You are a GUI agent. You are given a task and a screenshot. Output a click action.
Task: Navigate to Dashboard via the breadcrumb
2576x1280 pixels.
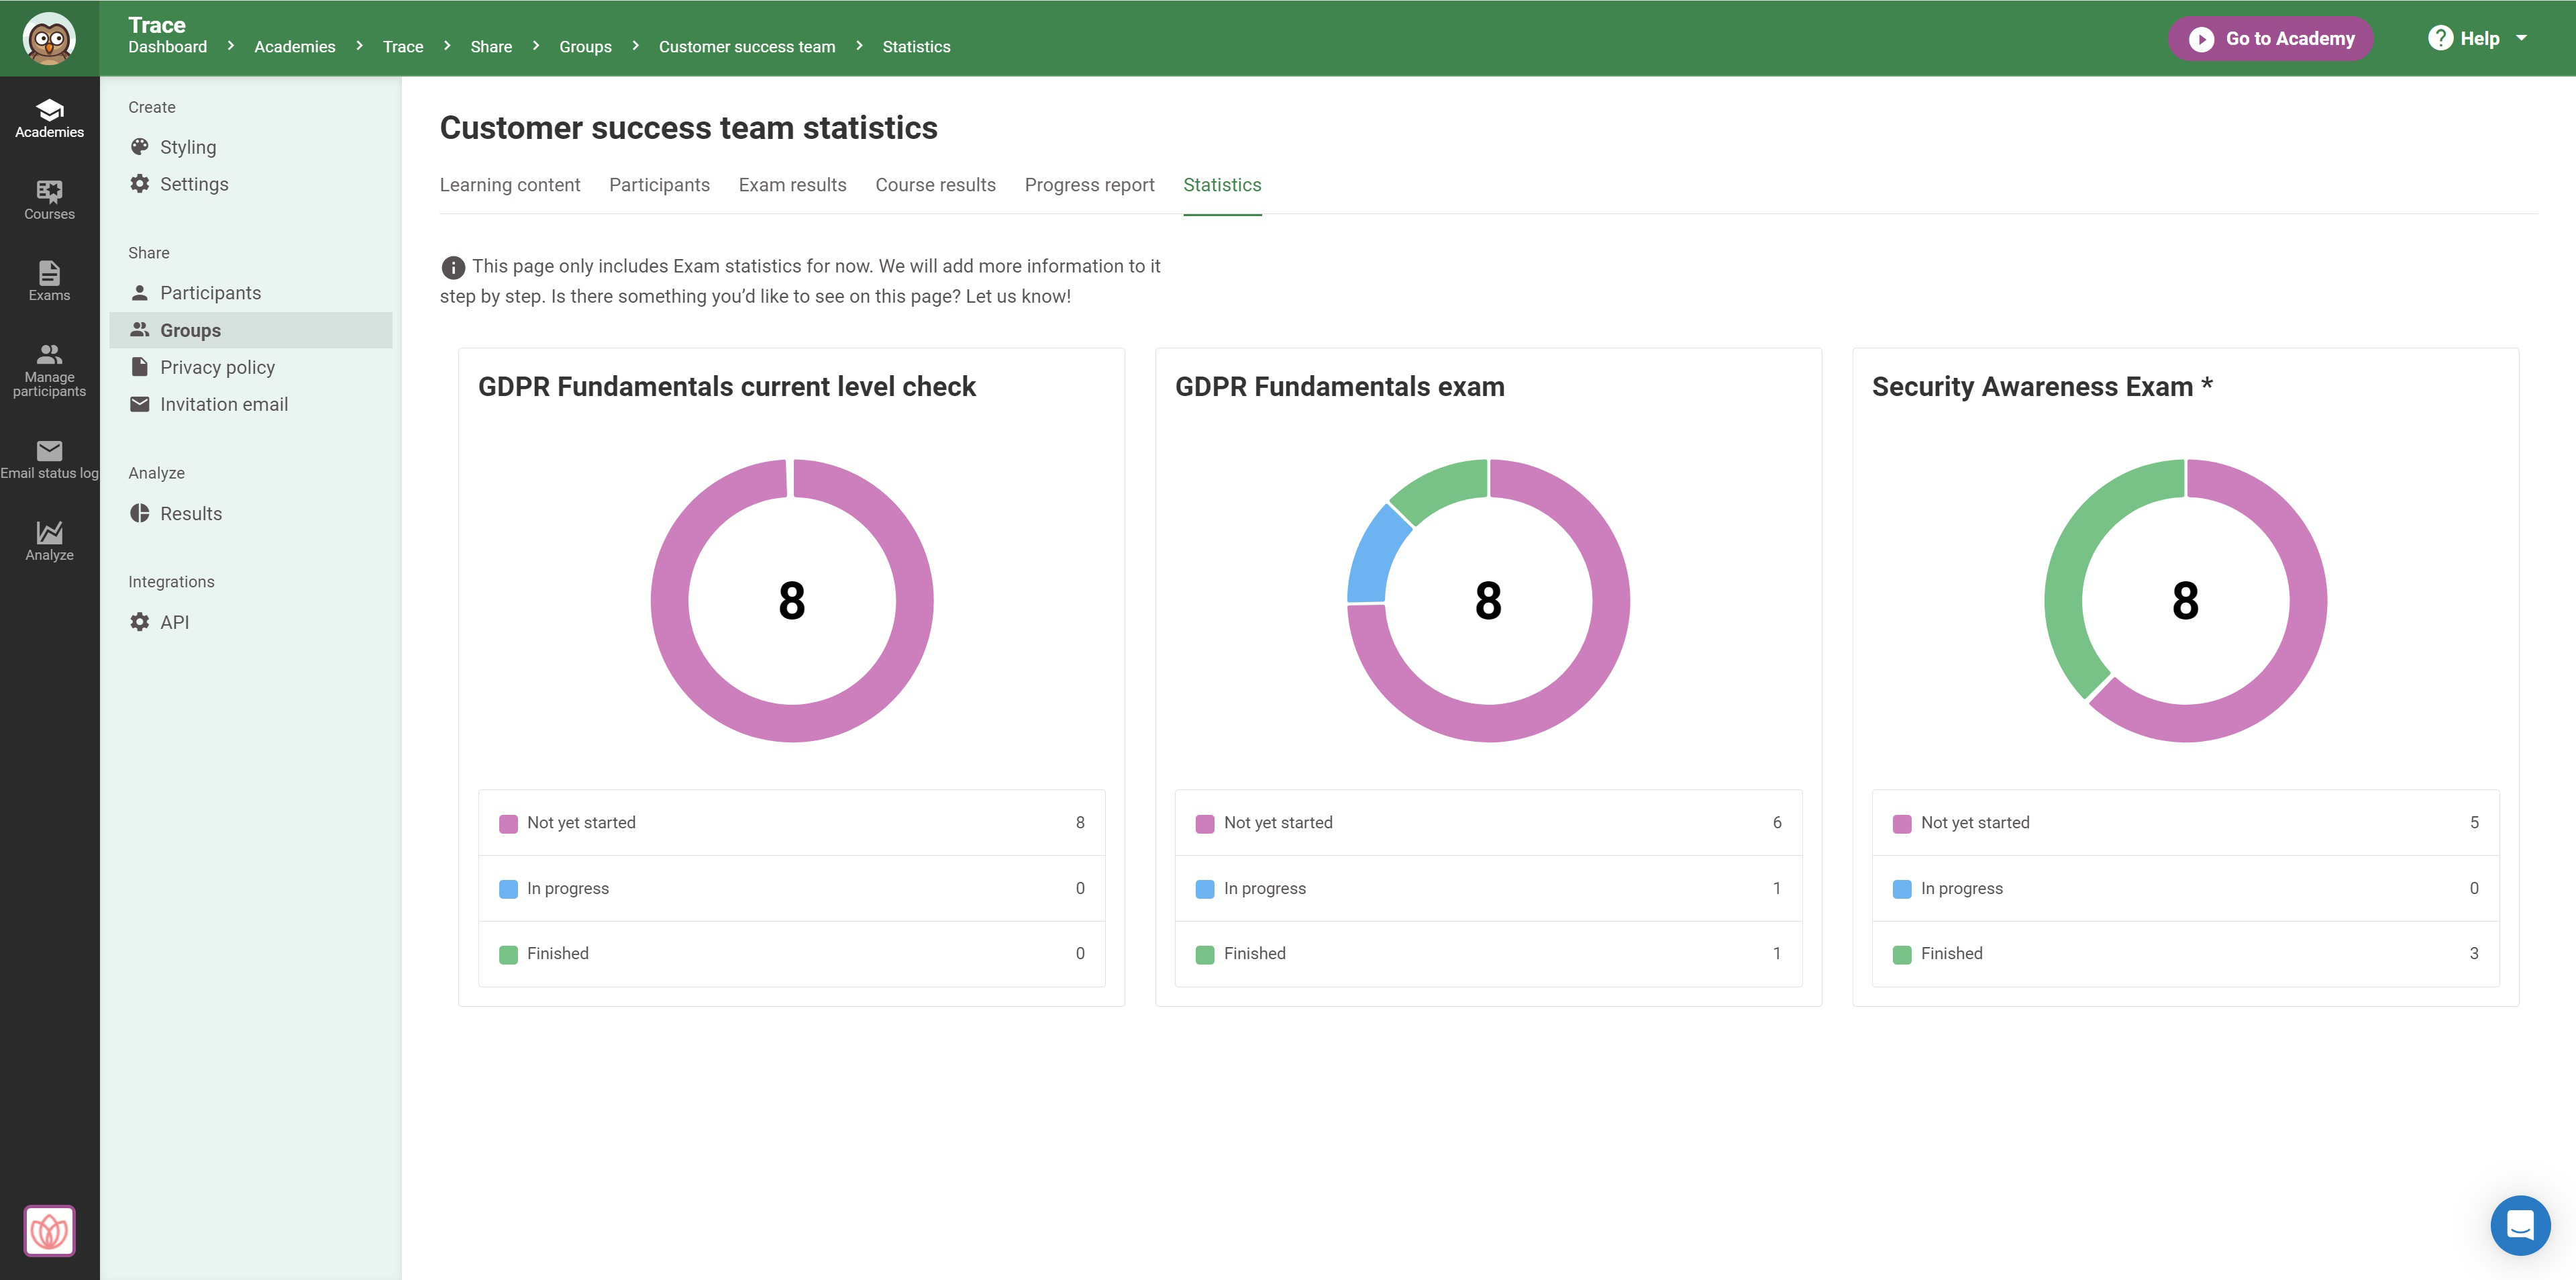(166, 46)
